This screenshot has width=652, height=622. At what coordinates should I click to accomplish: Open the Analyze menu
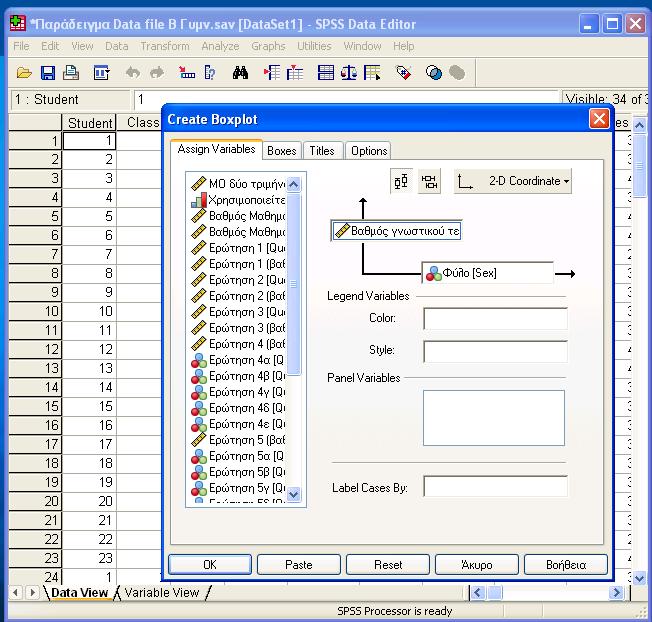click(220, 46)
